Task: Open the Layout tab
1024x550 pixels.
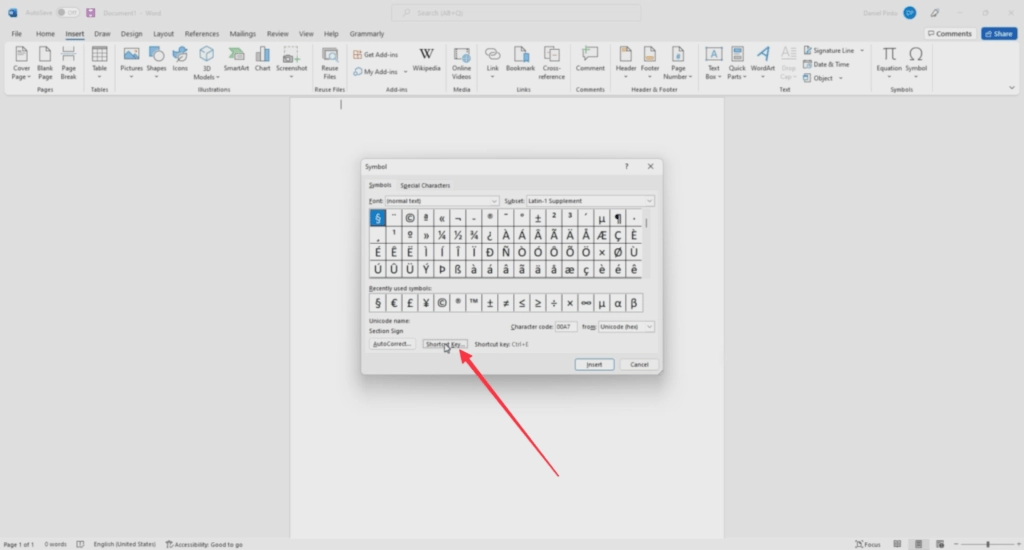Action: 163,33
